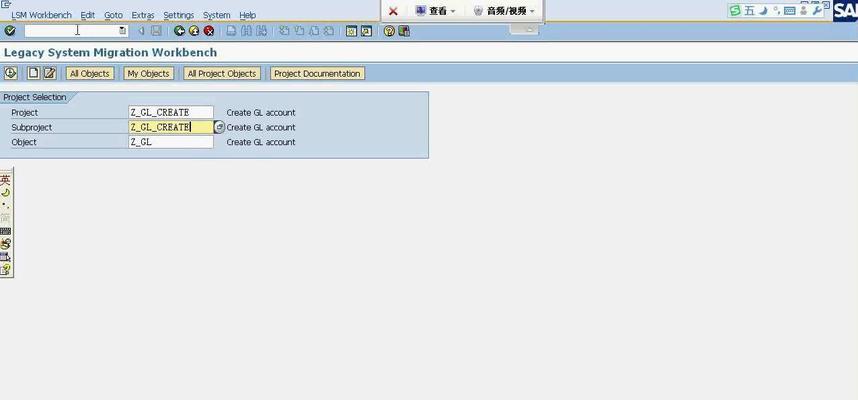This screenshot has width=858, height=400.
Task: Click the 英 language toggle on side IME bar
Action: tap(5, 179)
